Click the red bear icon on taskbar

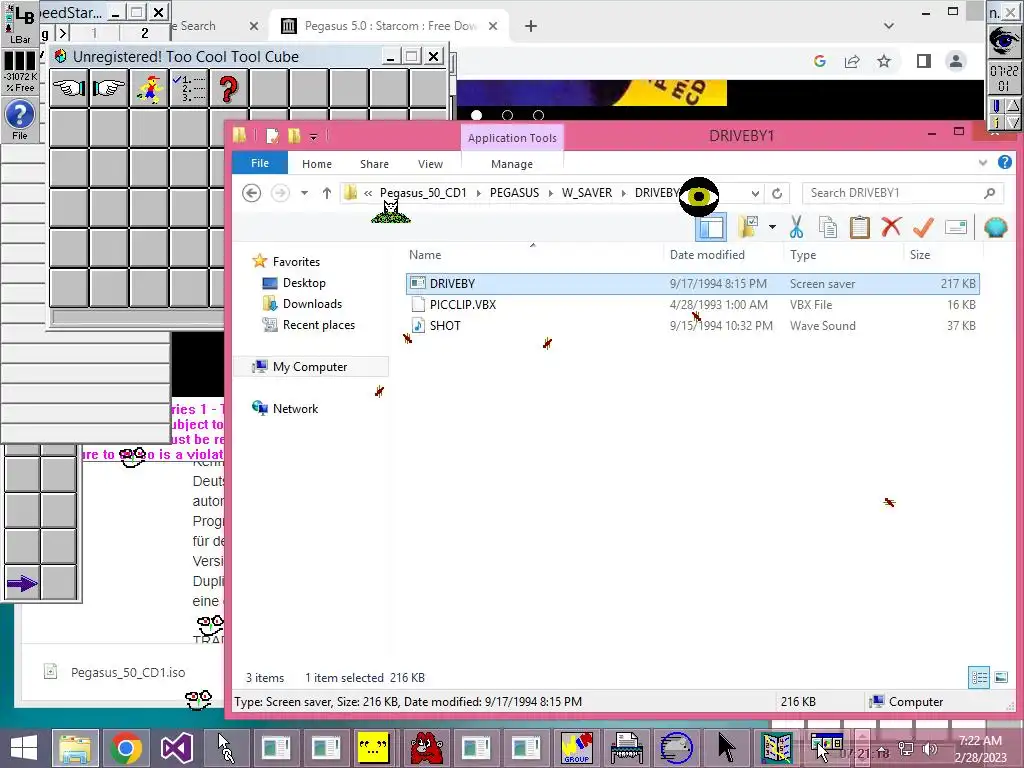(426, 748)
